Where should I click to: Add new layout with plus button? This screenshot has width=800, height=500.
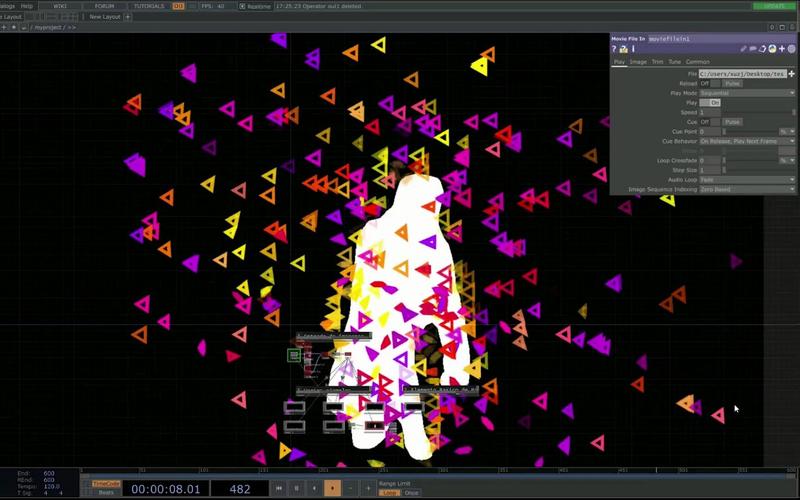[x=128, y=17]
